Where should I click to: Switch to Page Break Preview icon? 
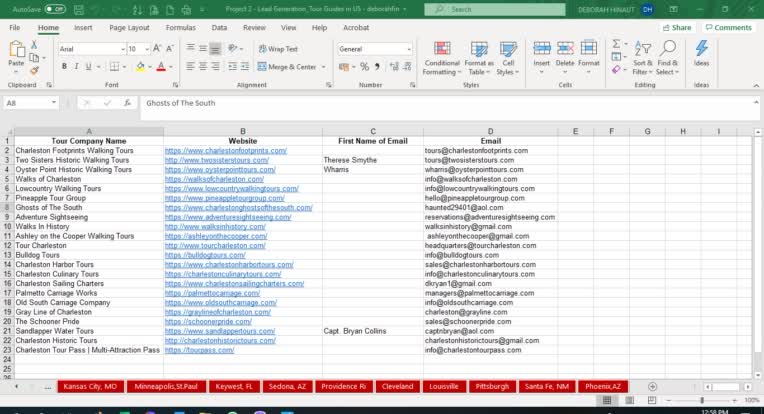(x=651, y=400)
